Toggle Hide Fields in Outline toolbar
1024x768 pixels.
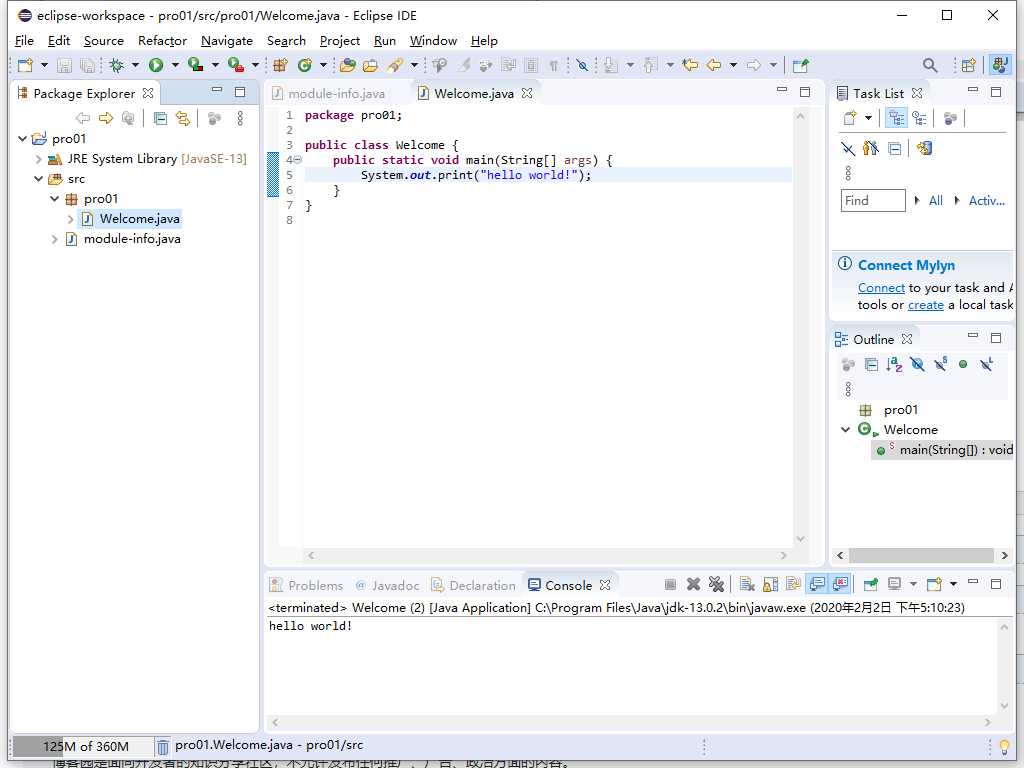917,364
